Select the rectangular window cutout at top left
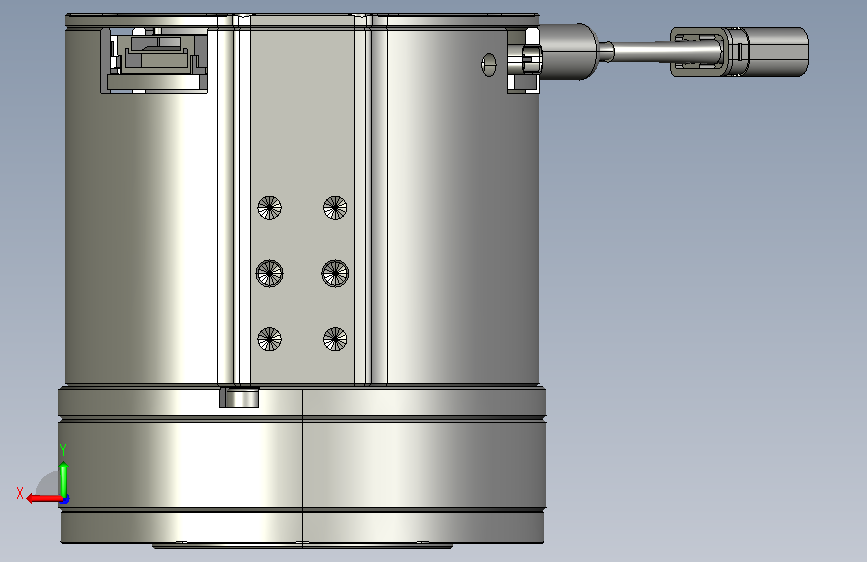The width and height of the screenshot is (867, 562). click(x=154, y=60)
